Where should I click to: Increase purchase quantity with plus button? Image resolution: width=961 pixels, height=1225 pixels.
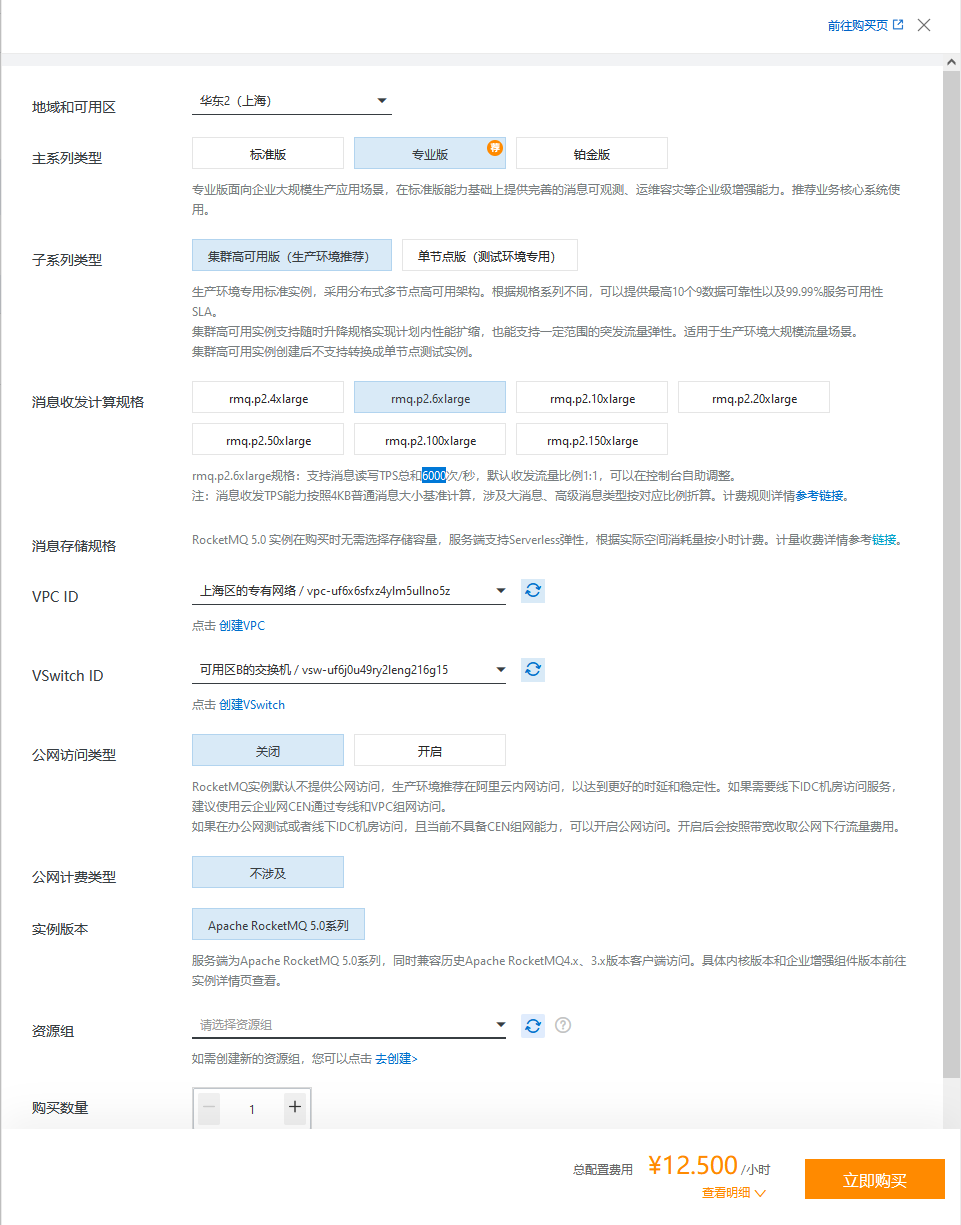click(294, 1108)
